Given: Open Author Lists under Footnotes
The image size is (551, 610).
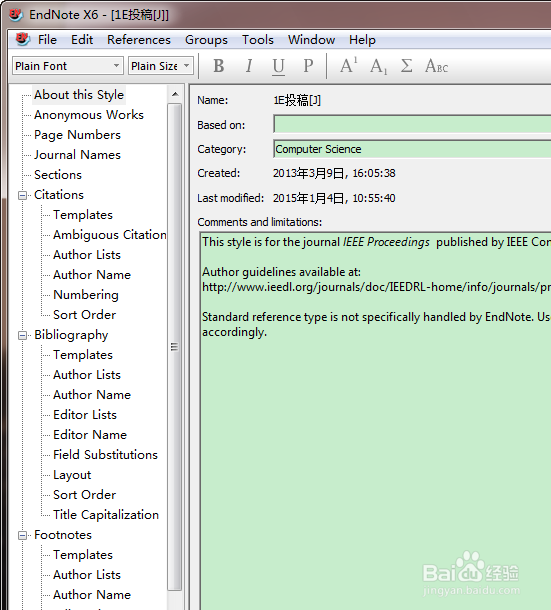Looking at the screenshot, I should pos(87,575).
